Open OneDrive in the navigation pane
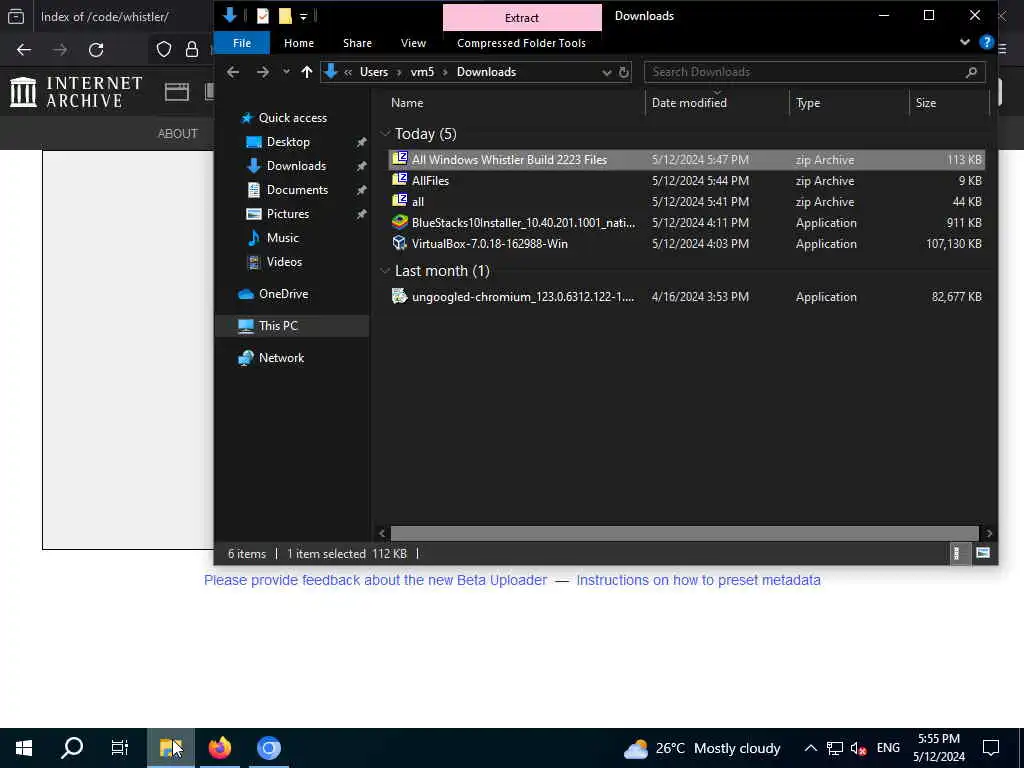Screen dimensions: 1024x768 tap(283, 294)
